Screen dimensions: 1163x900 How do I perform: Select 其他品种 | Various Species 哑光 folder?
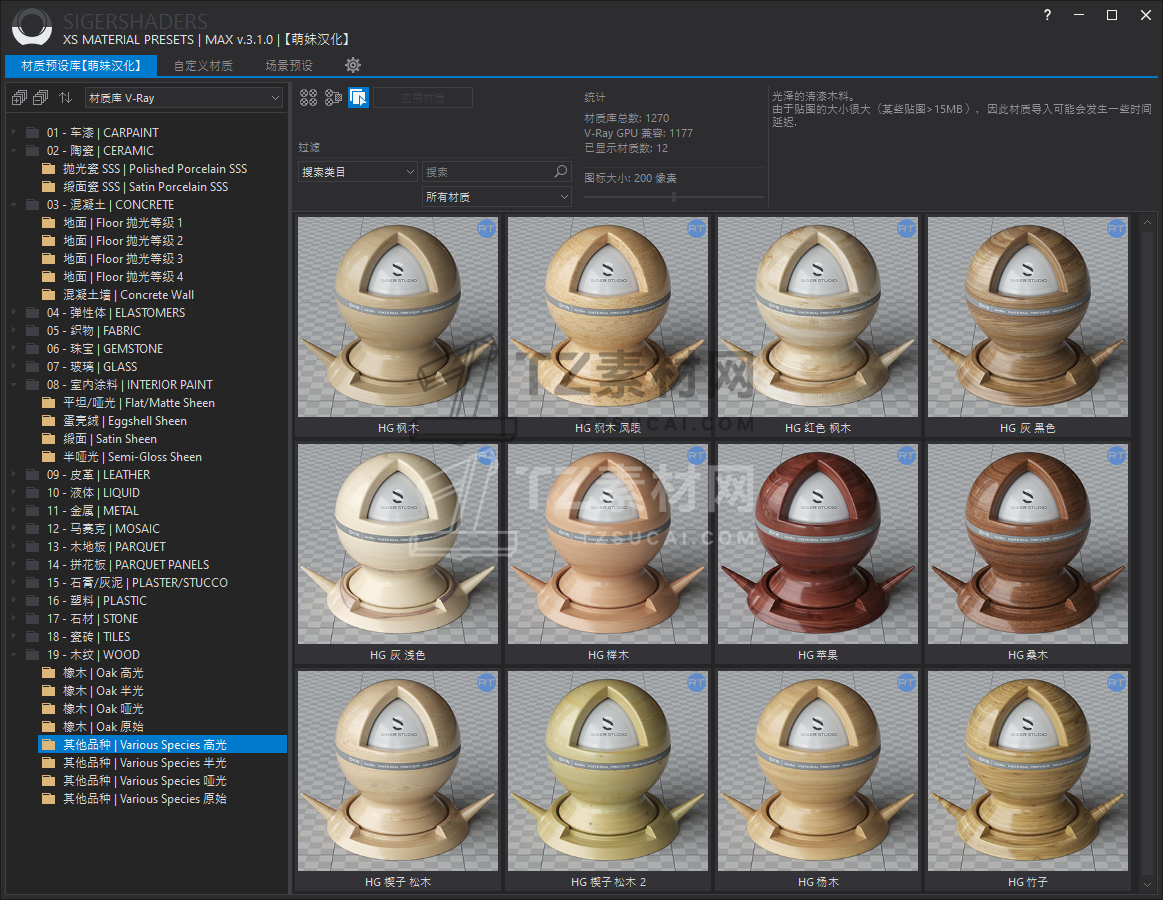click(x=145, y=781)
